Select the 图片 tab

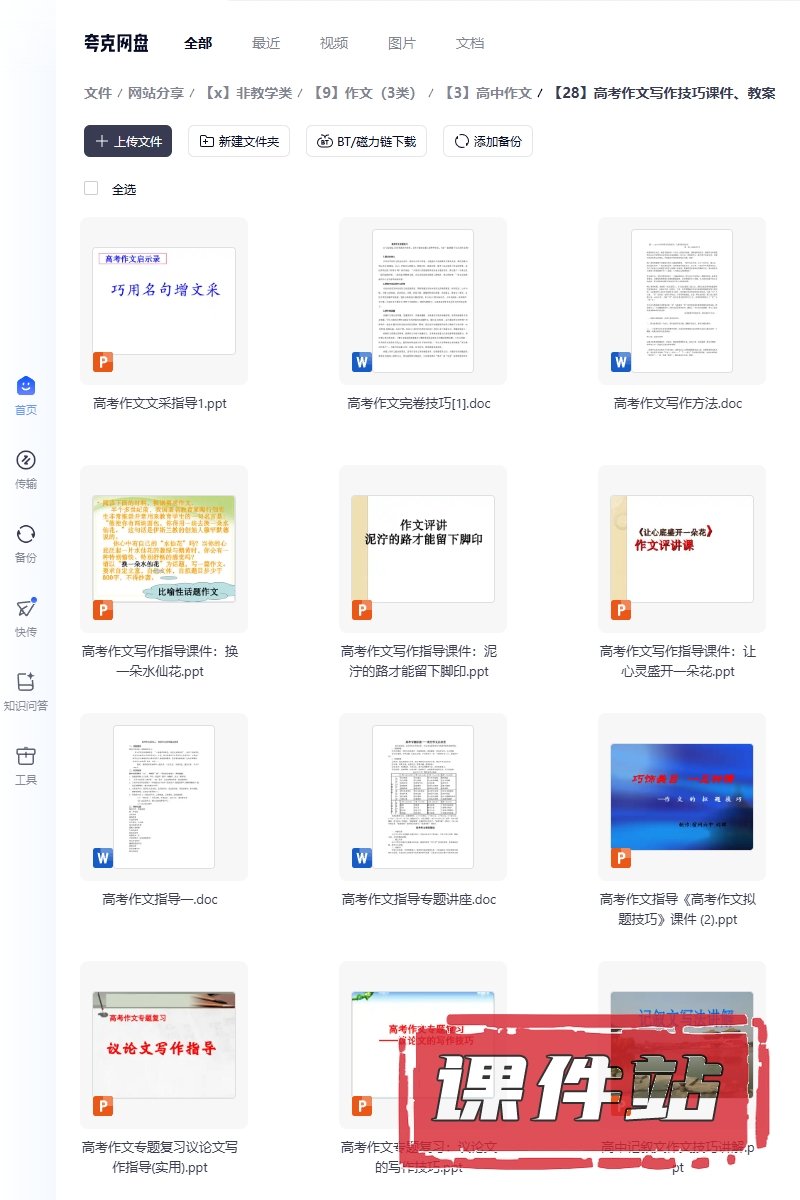402,43
